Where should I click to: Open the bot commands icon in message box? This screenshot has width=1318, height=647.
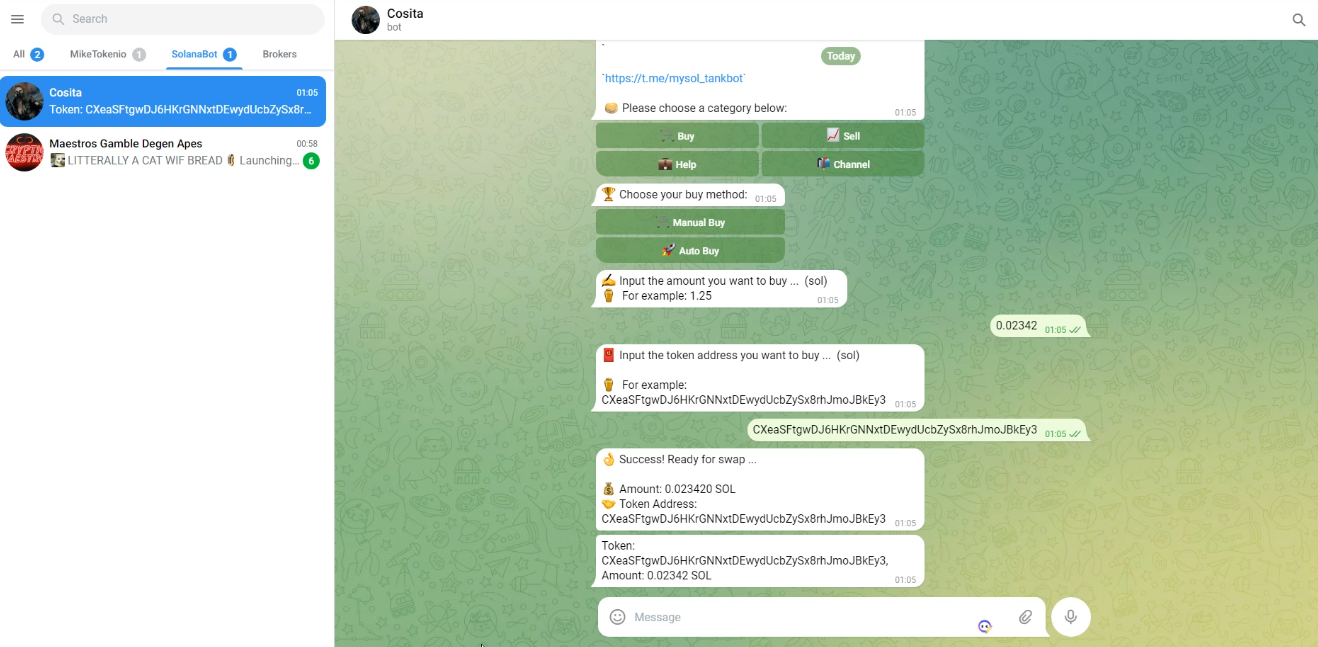coord(985,626)
